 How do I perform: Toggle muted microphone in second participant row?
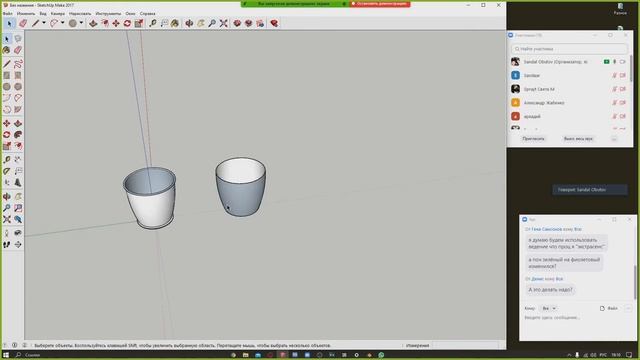[614, 76]
